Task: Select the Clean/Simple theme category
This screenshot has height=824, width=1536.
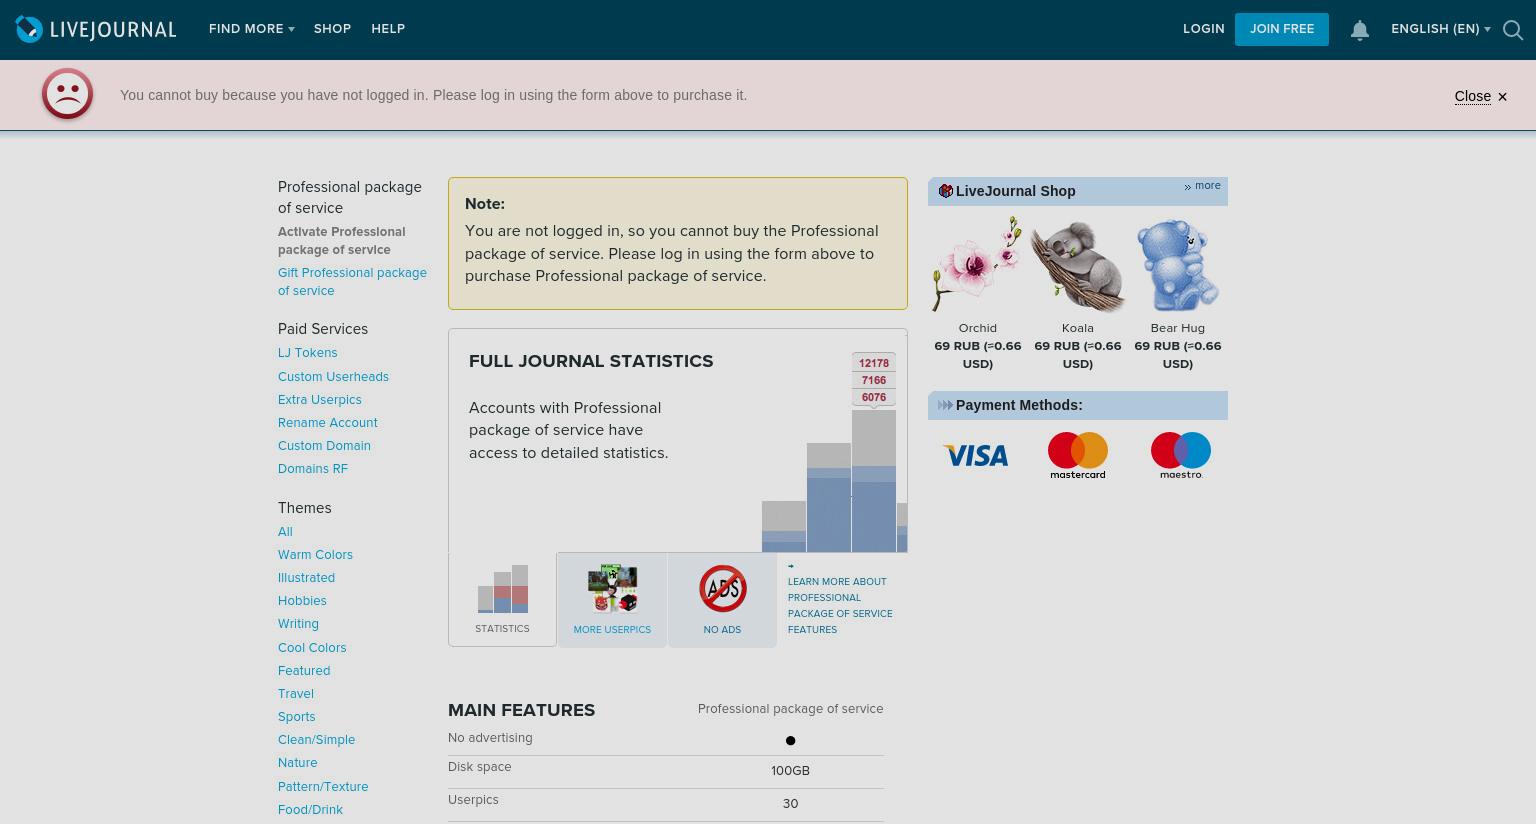Action: tap(316, 740)
